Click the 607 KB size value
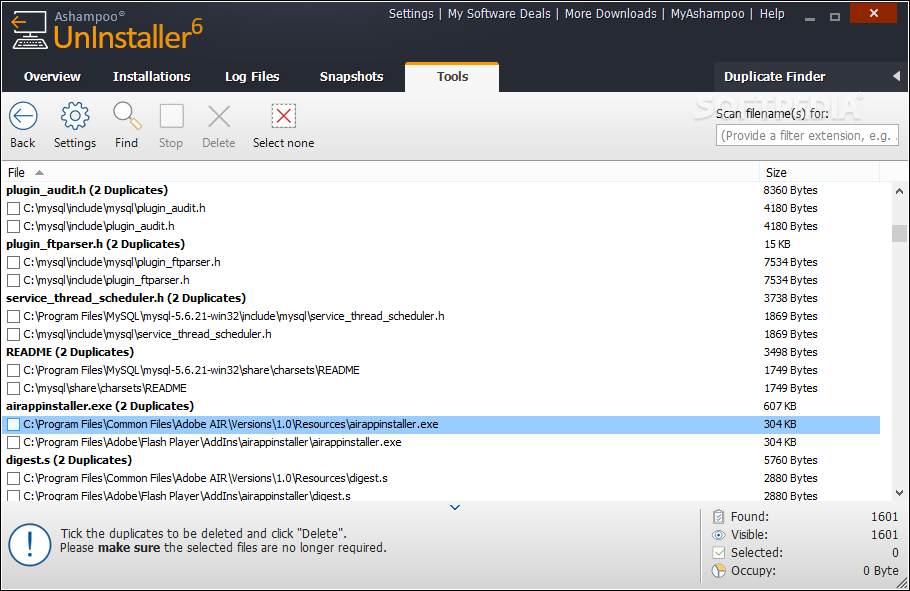910x591 pixels. (x=780, y=406)
